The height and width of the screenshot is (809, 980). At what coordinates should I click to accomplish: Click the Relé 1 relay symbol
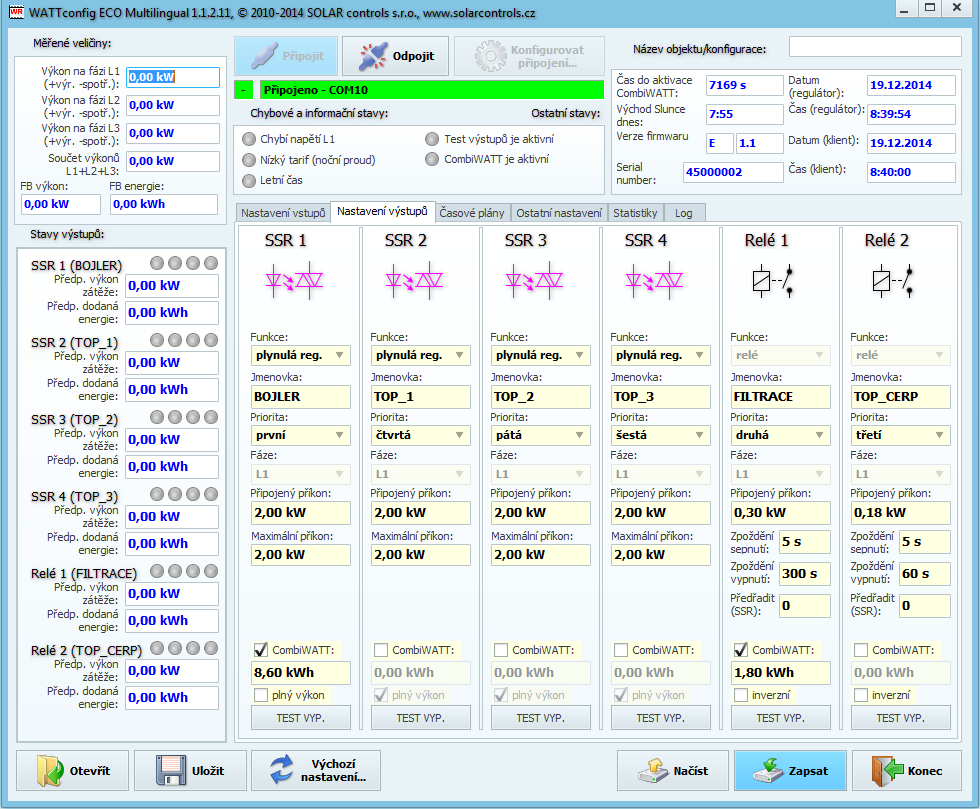773,281
